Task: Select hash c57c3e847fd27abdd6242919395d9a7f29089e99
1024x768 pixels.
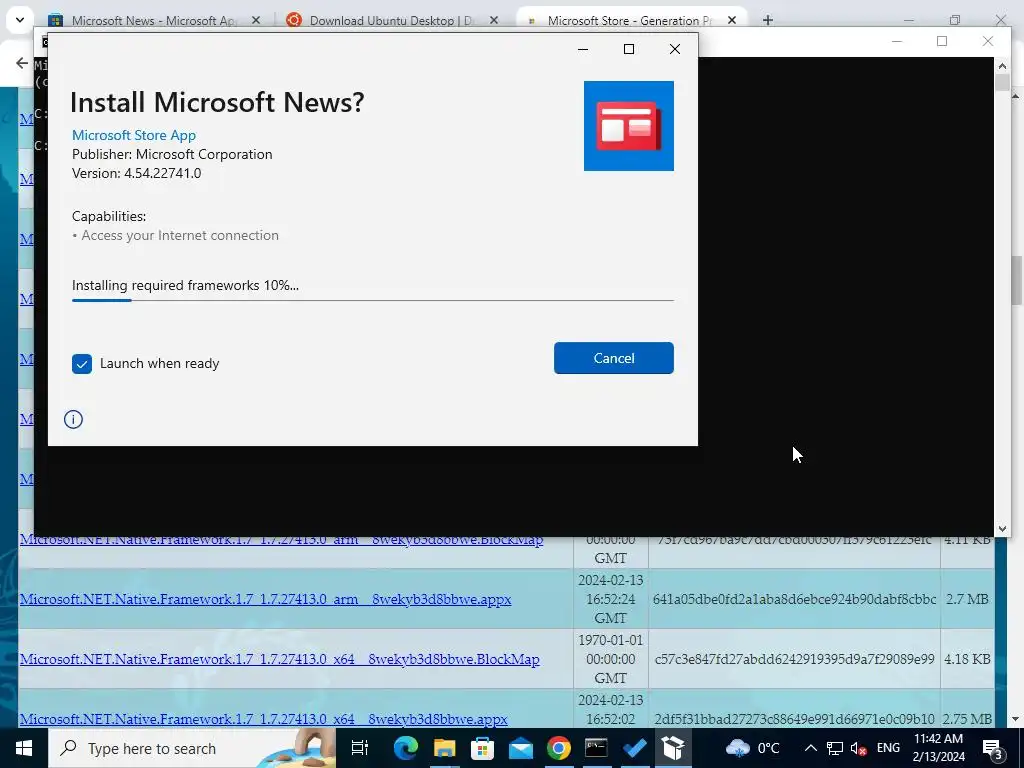Action: pos(794,659)
